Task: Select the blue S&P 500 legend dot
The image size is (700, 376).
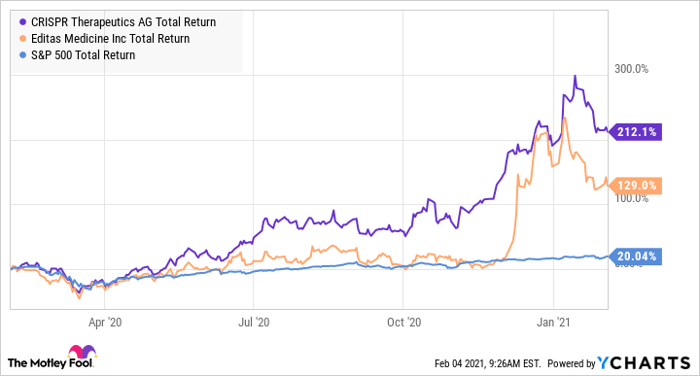Action: pyautogui.click(x=23, y=55)
